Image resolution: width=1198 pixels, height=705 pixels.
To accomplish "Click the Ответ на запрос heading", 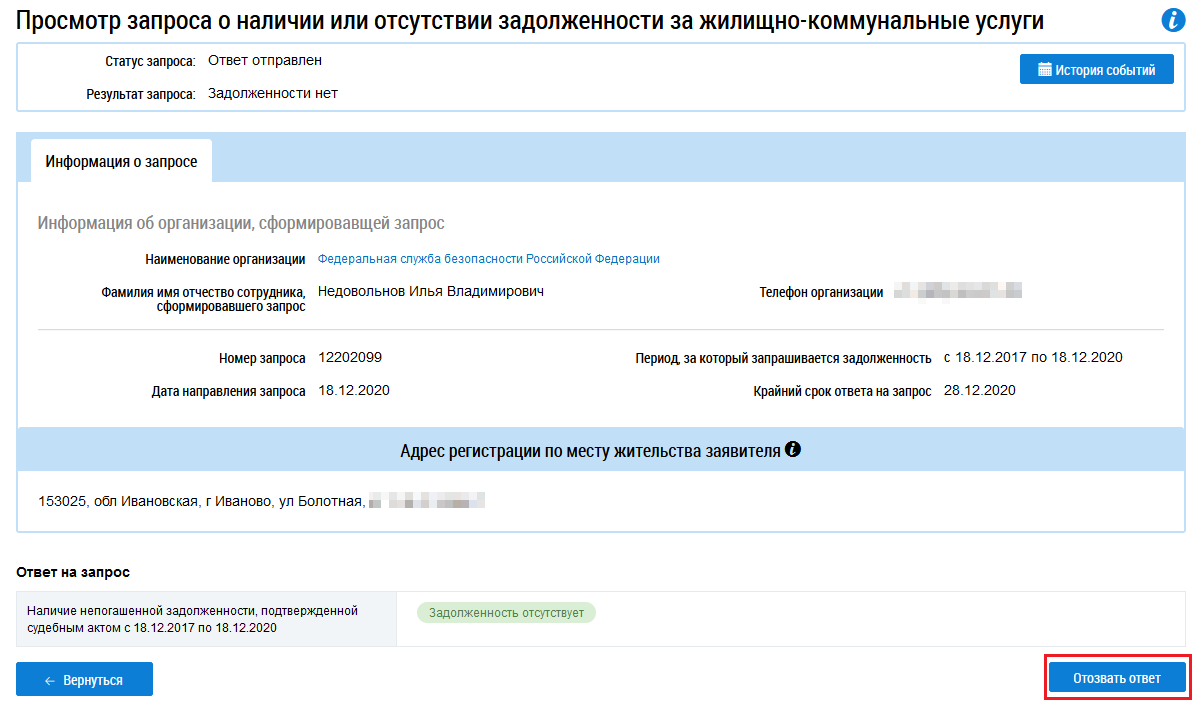I will (x=73, y=573).
